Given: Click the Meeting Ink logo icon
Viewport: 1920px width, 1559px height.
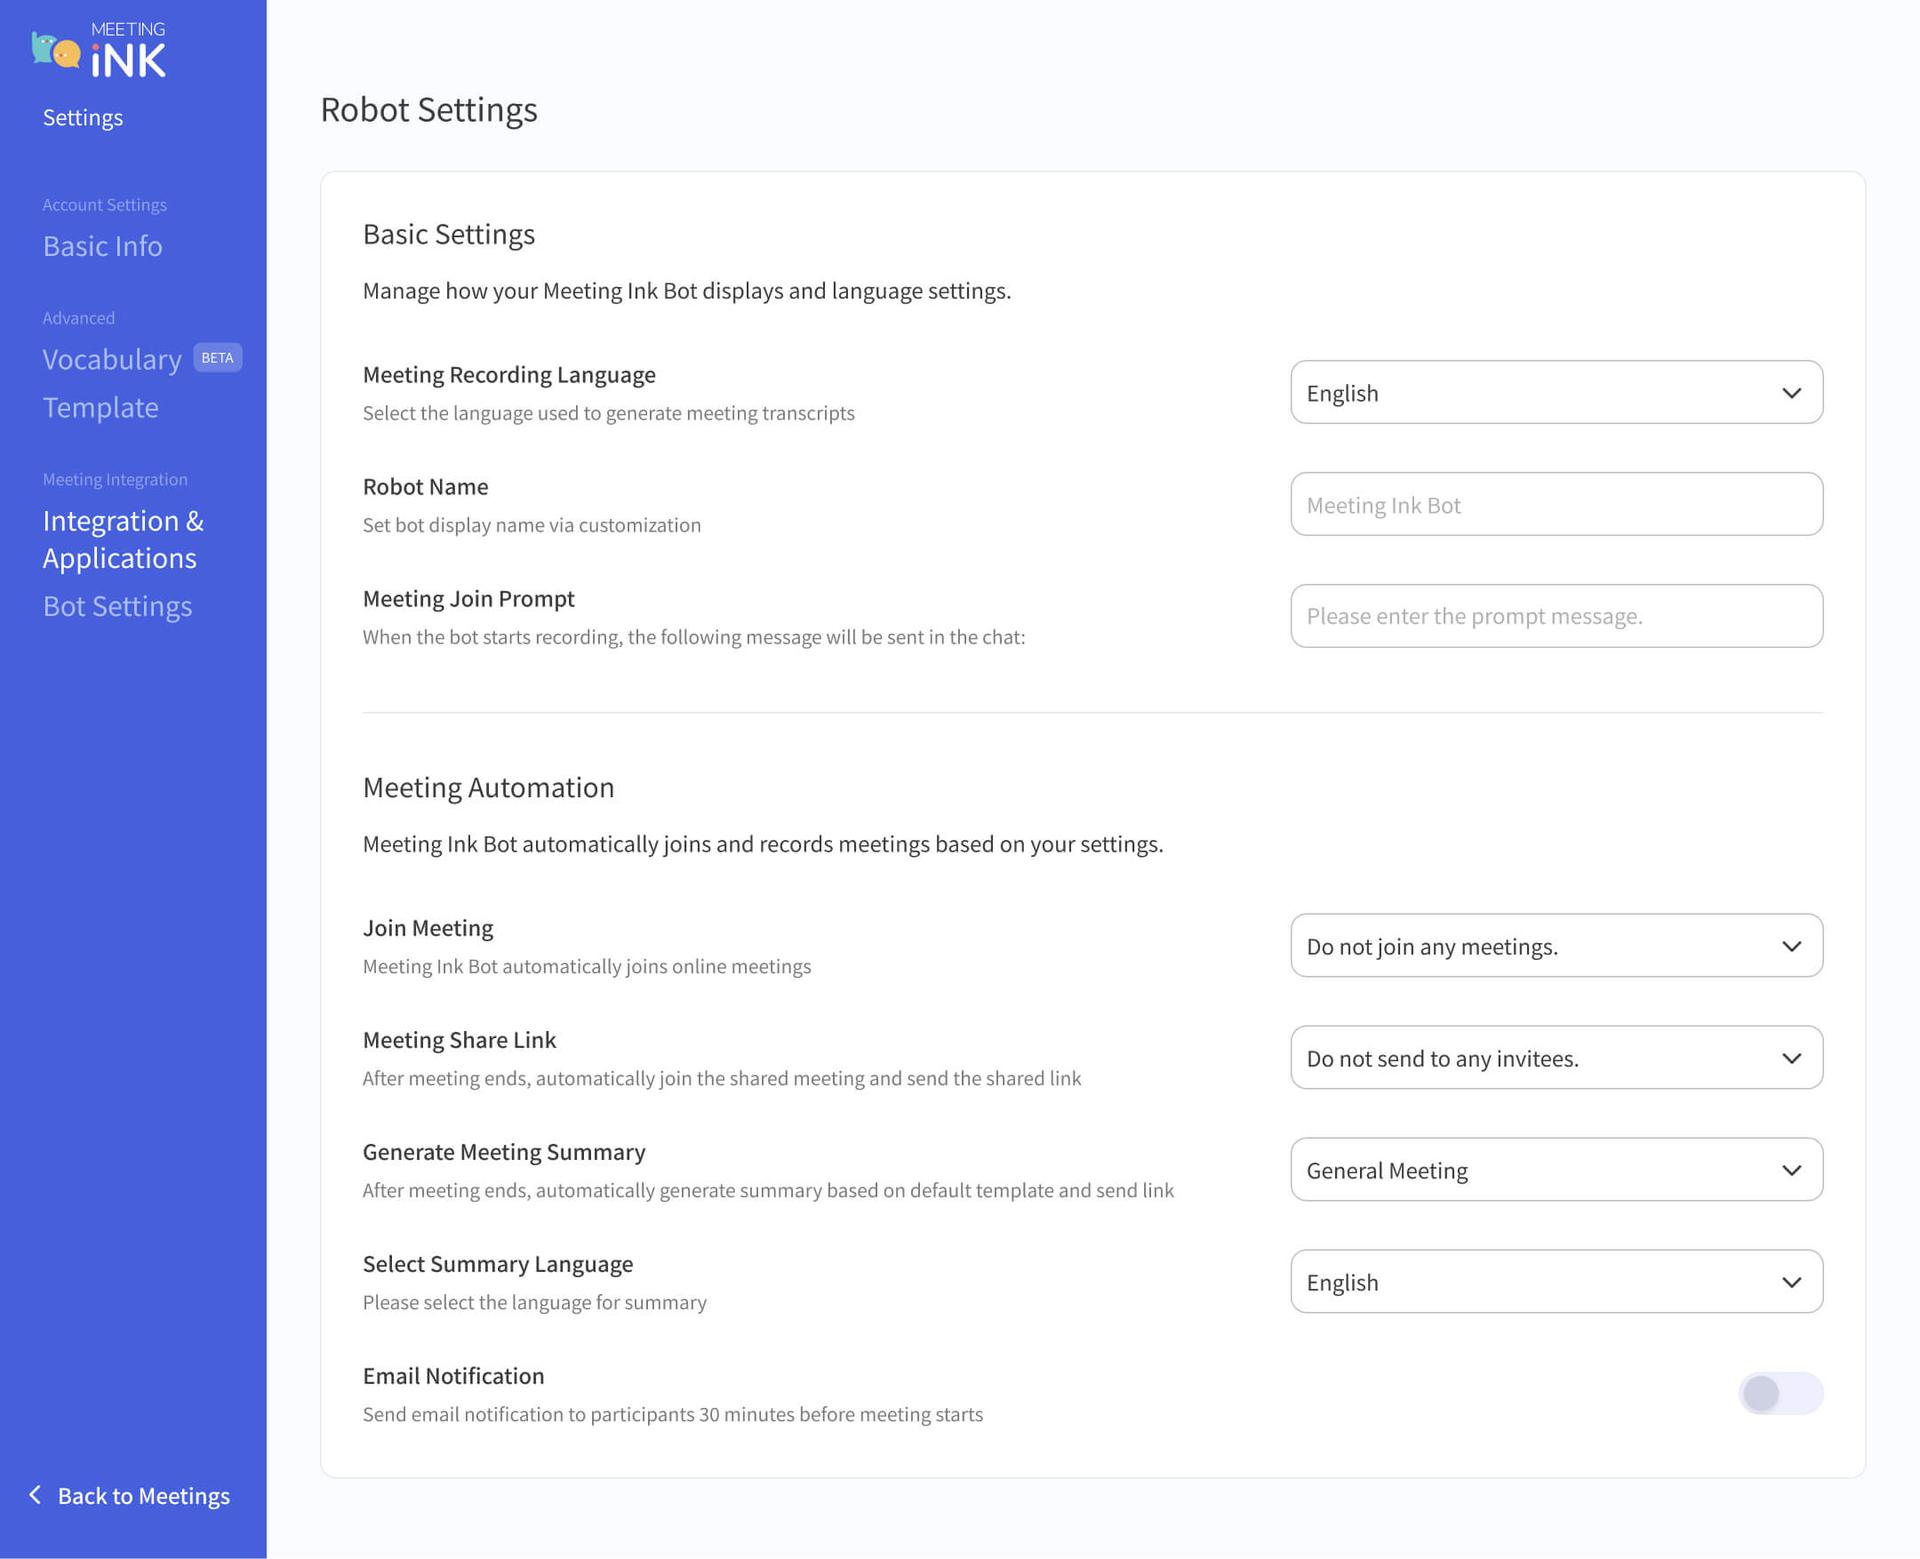Looking at the screenshot, I should [x=56, y=50].
